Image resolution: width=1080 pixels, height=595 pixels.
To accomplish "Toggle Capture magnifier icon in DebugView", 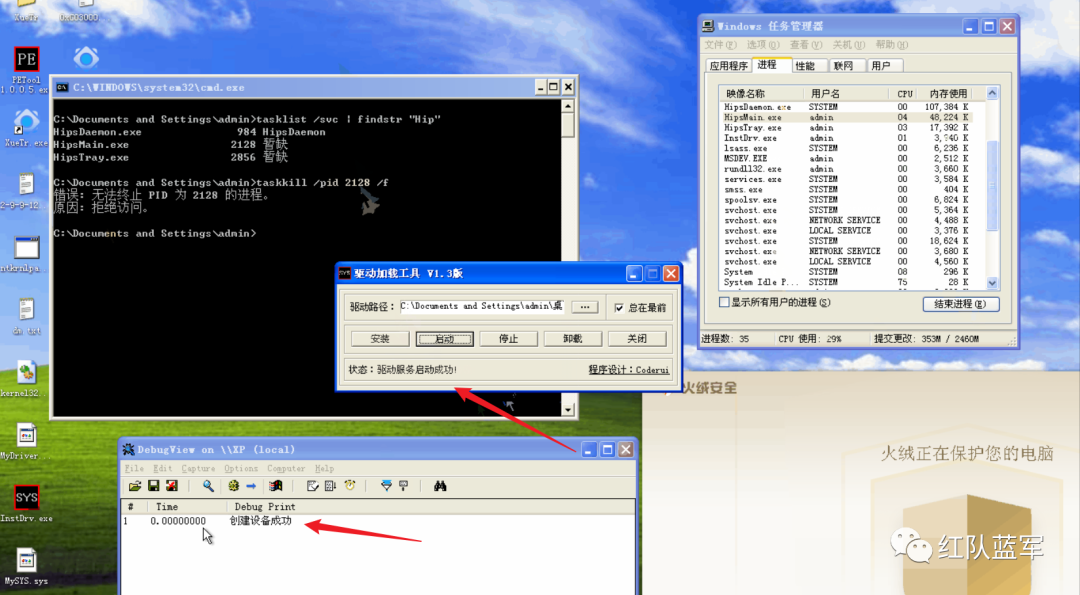I will (208, 486).
